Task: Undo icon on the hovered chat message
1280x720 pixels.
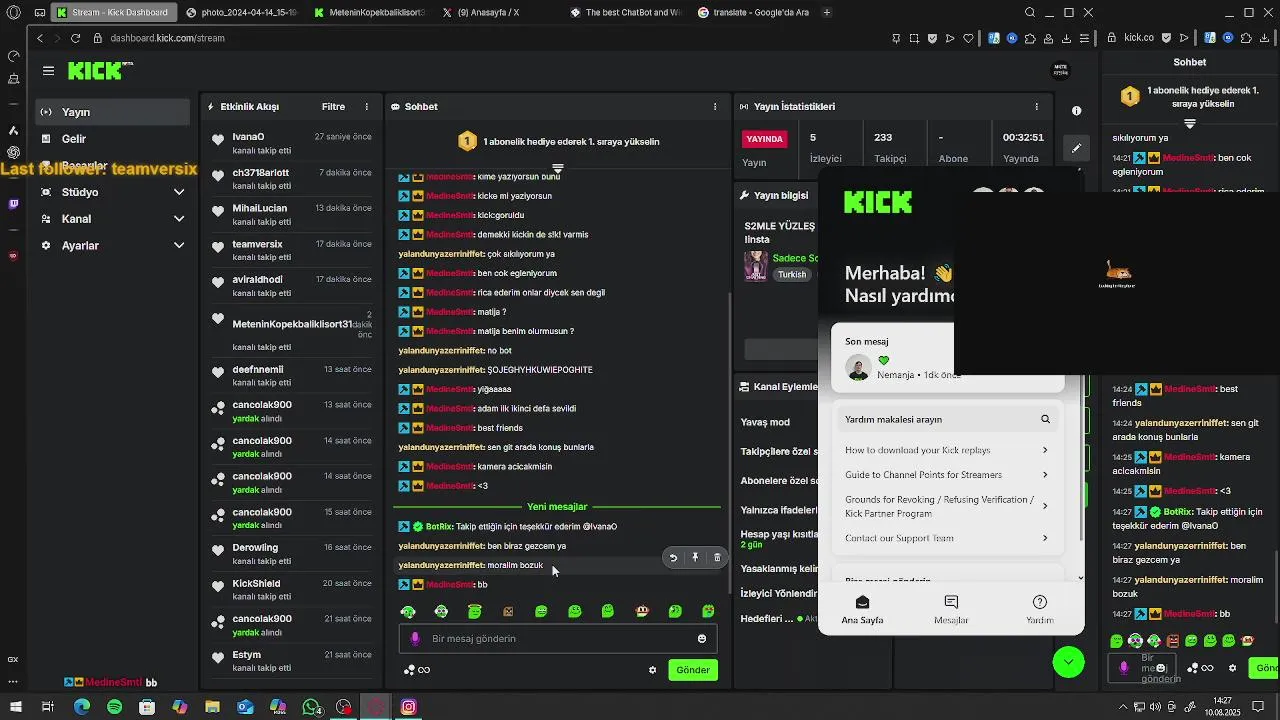Action: (673, 558)
